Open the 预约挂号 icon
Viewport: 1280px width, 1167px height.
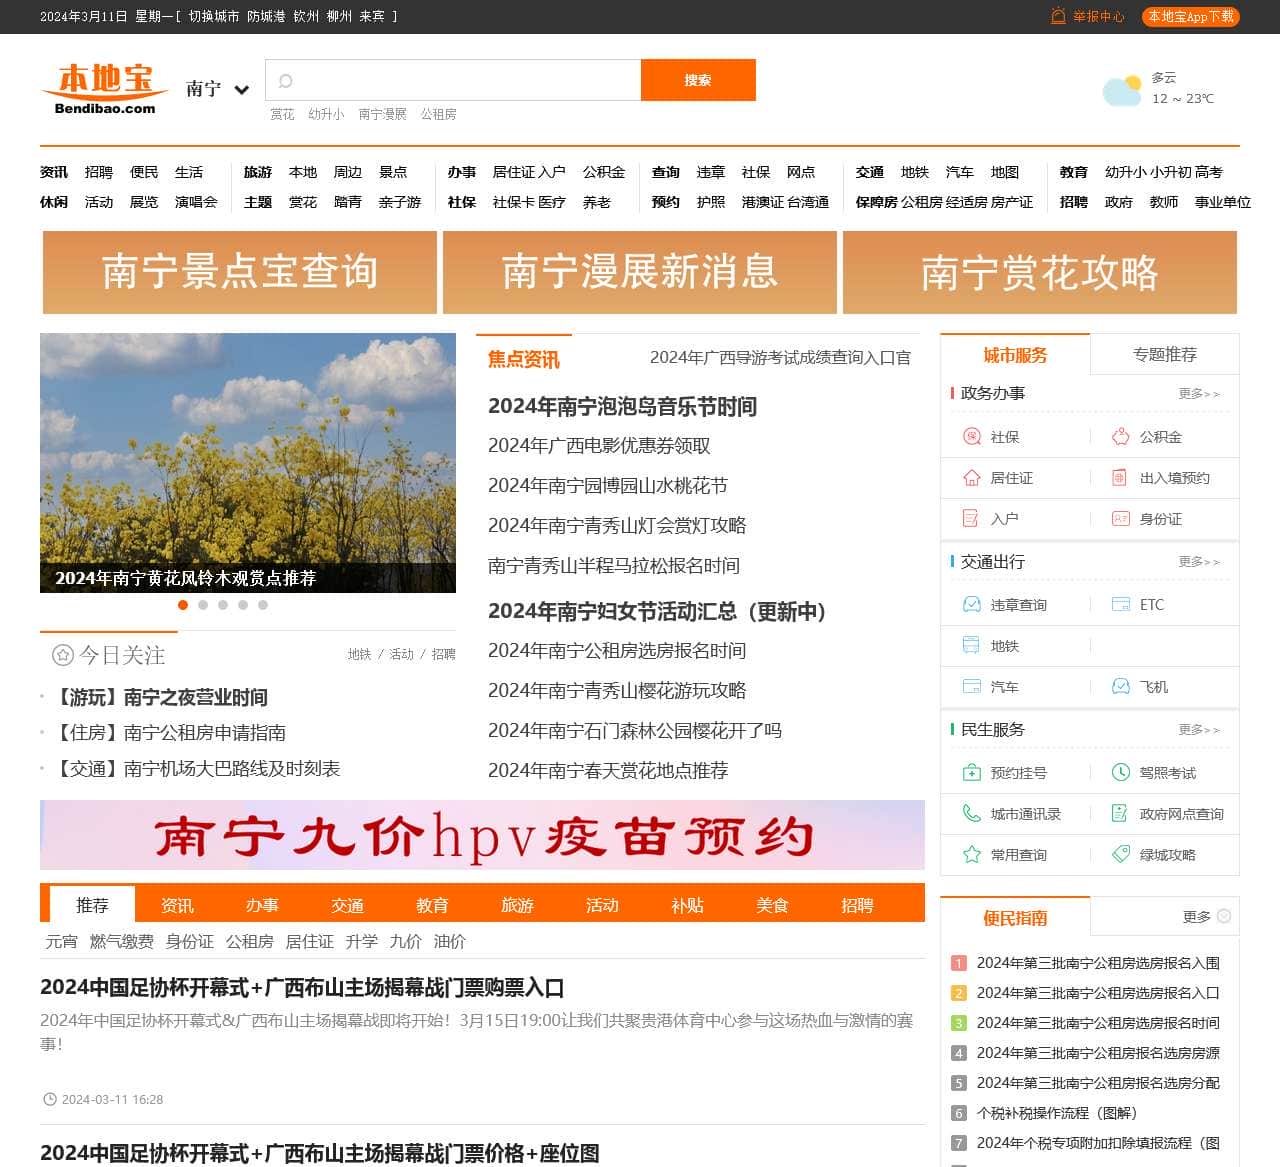(971, 773)
